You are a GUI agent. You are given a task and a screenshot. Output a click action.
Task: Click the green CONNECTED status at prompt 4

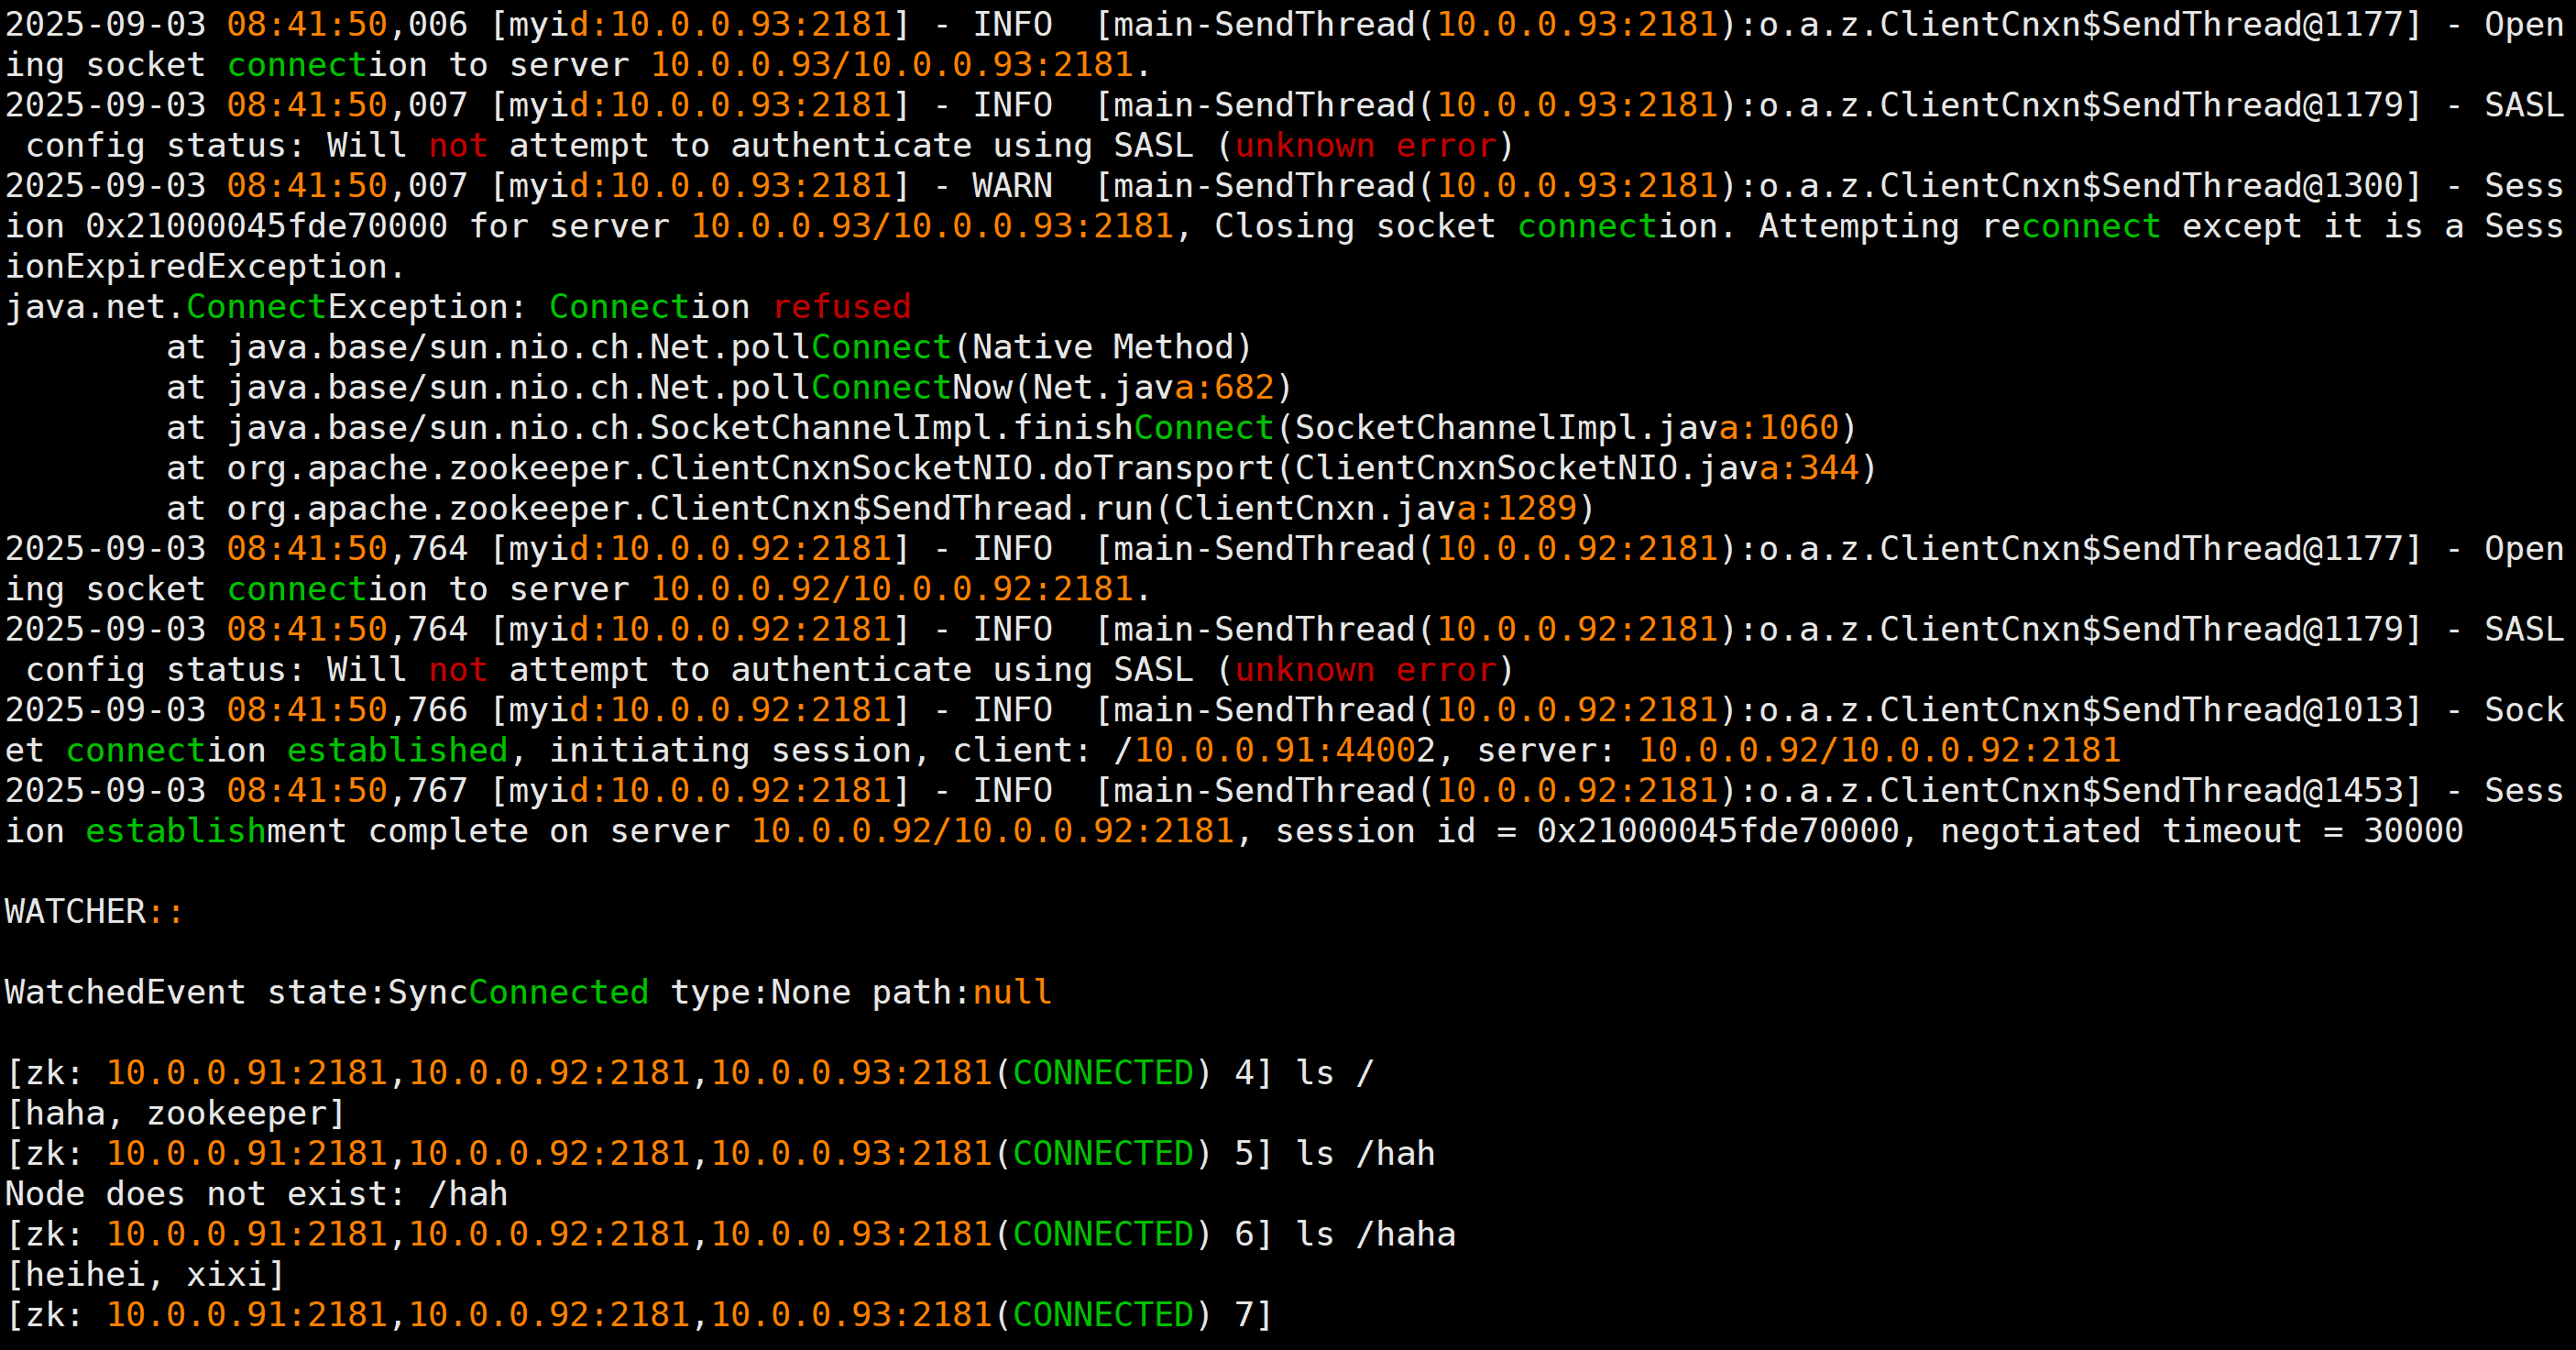(1103, 1073)
